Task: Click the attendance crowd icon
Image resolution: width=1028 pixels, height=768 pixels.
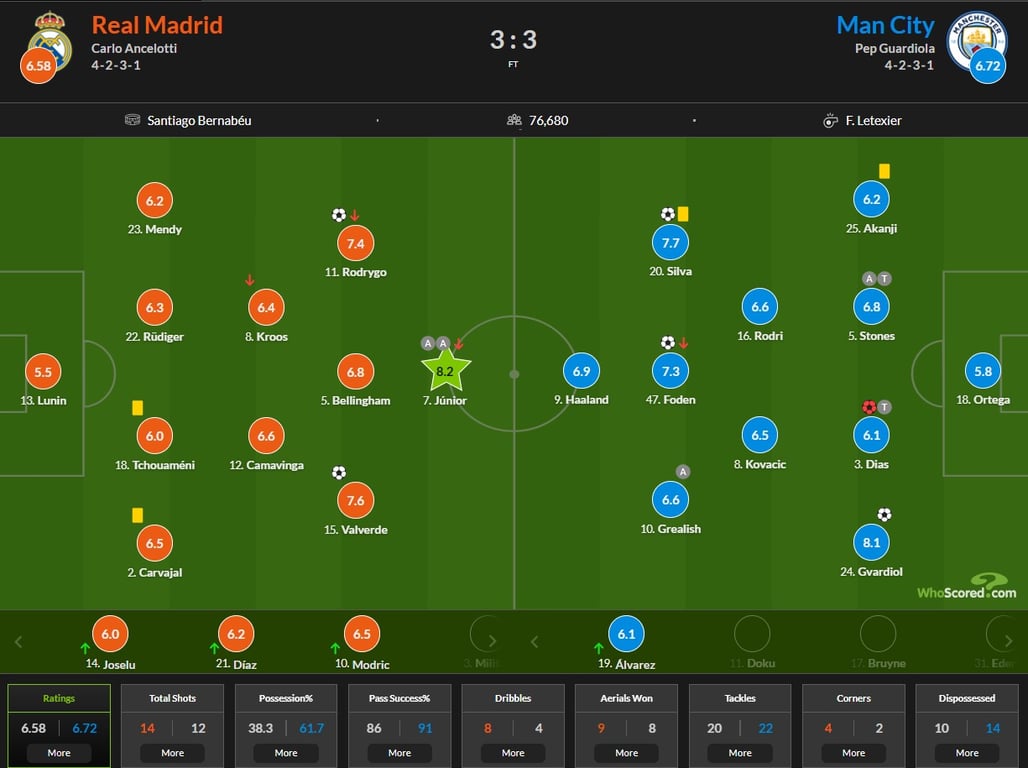Action: [x=514, y=120]
